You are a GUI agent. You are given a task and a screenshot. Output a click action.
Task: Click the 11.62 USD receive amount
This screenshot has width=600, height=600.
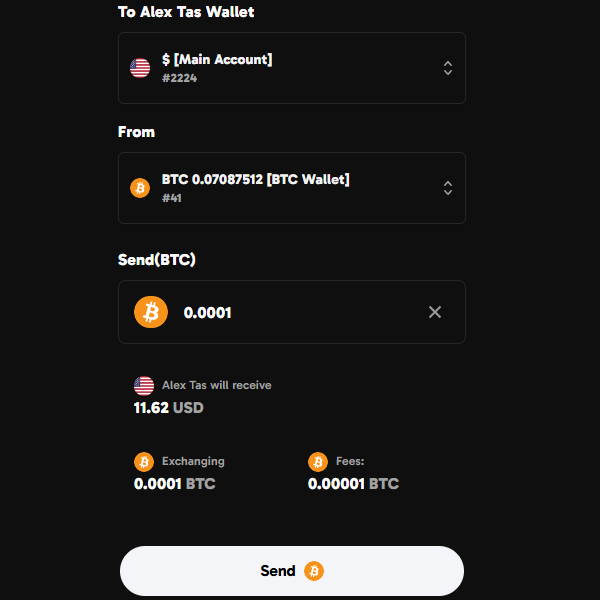(168, 408)
